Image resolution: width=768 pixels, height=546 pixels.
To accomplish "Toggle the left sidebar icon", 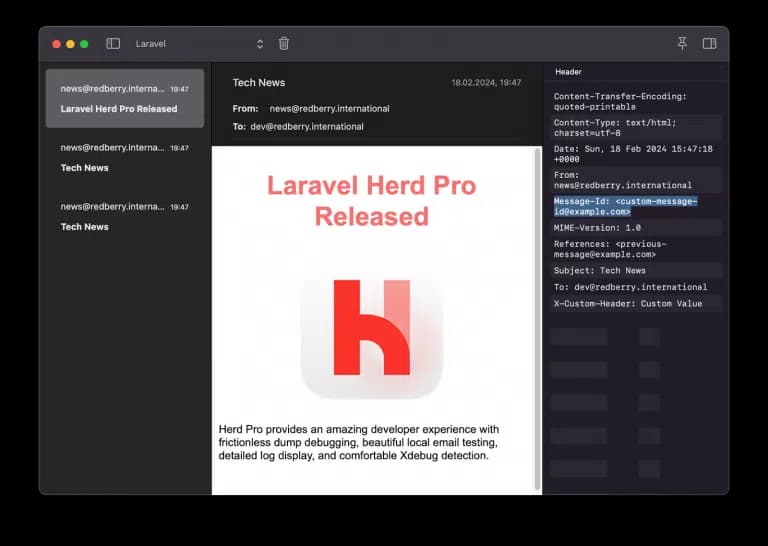I will pyautogui.click(x=113, y=44).
